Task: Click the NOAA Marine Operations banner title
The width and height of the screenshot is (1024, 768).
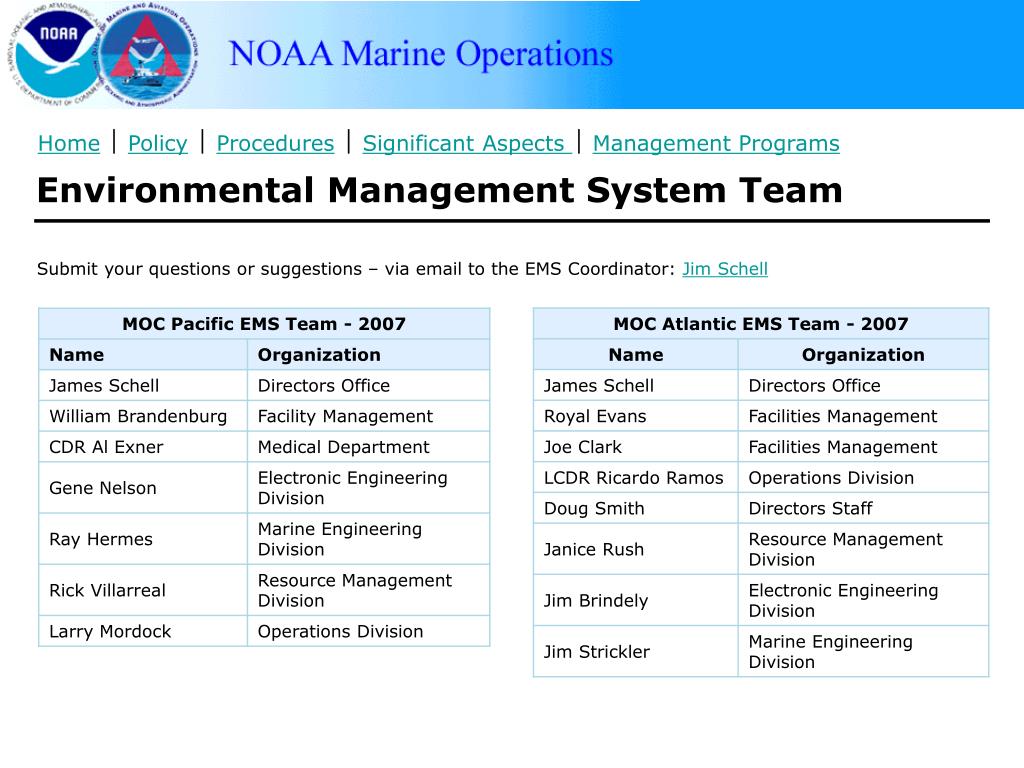Action: 421,54
